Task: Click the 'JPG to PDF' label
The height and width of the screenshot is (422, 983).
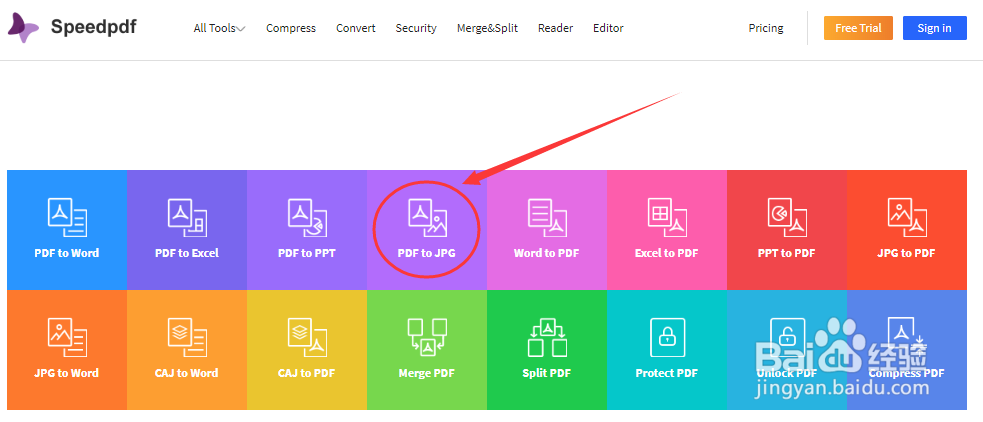Action: 907,253
